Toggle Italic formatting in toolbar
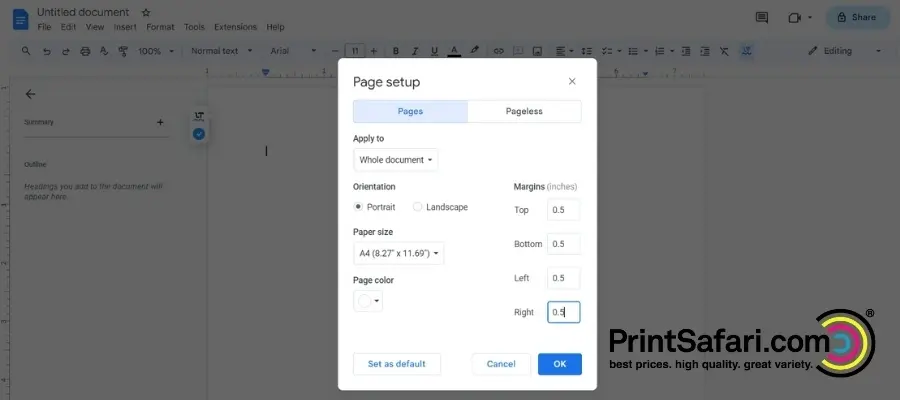900x400 pixels. coord(415,51)
